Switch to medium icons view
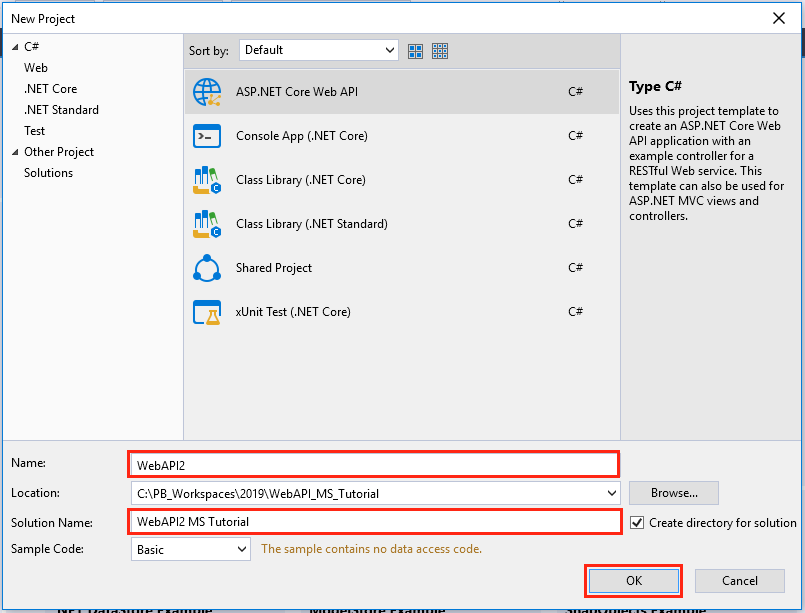The width and height of the screenshot is (805, 613). coord(416,51)
